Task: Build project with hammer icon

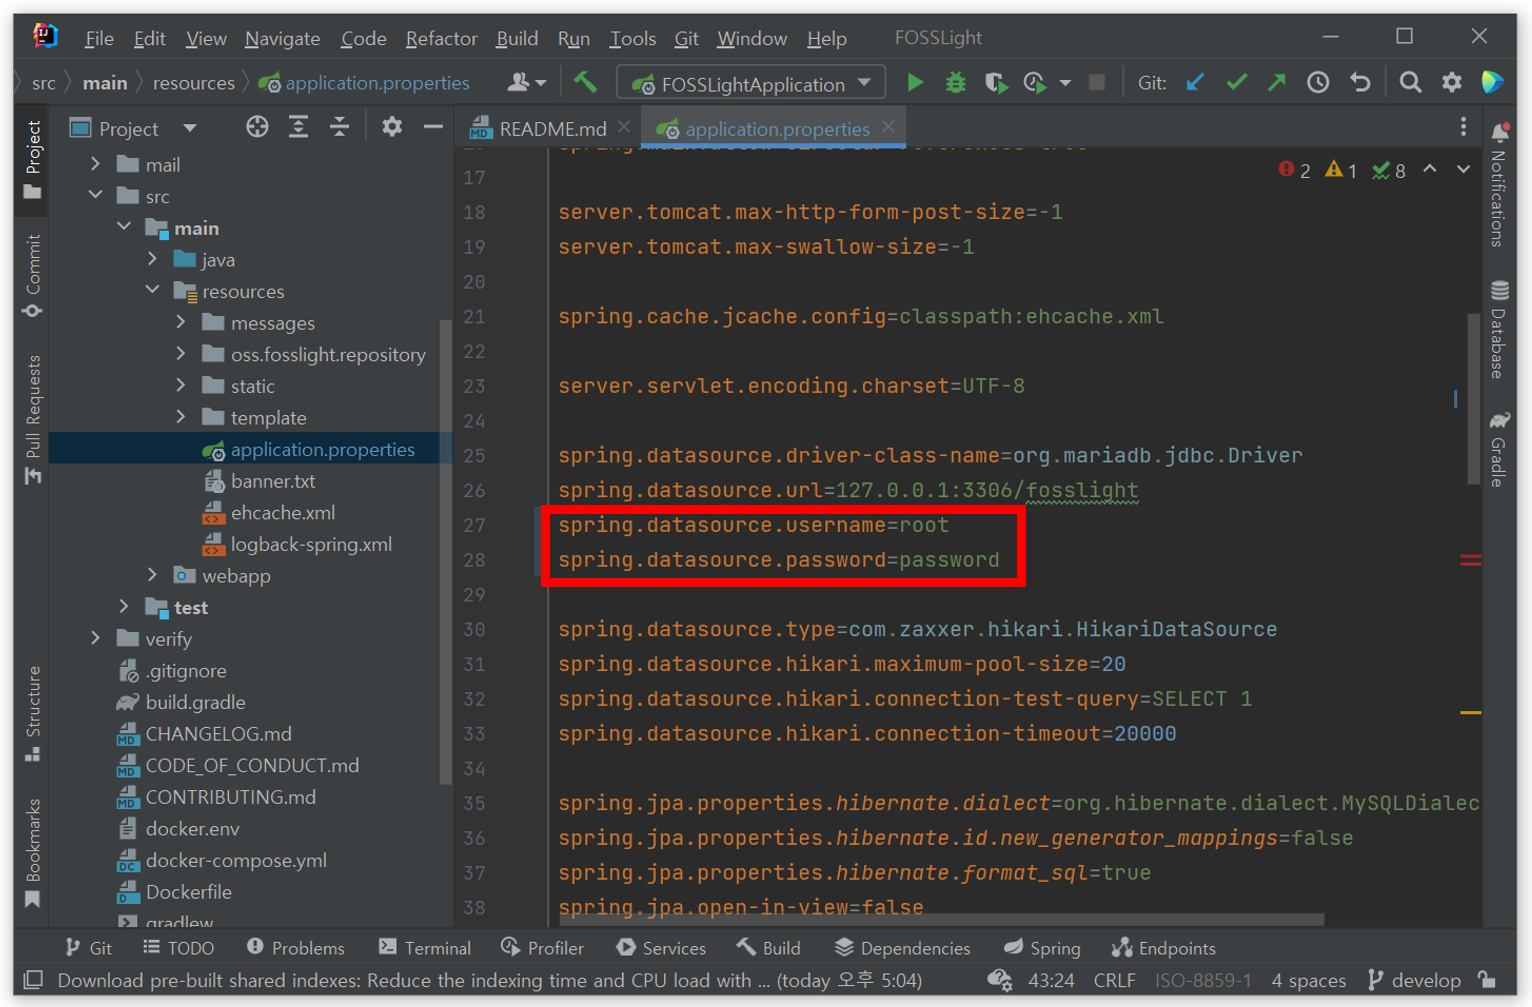Action: tap(586, 82)
